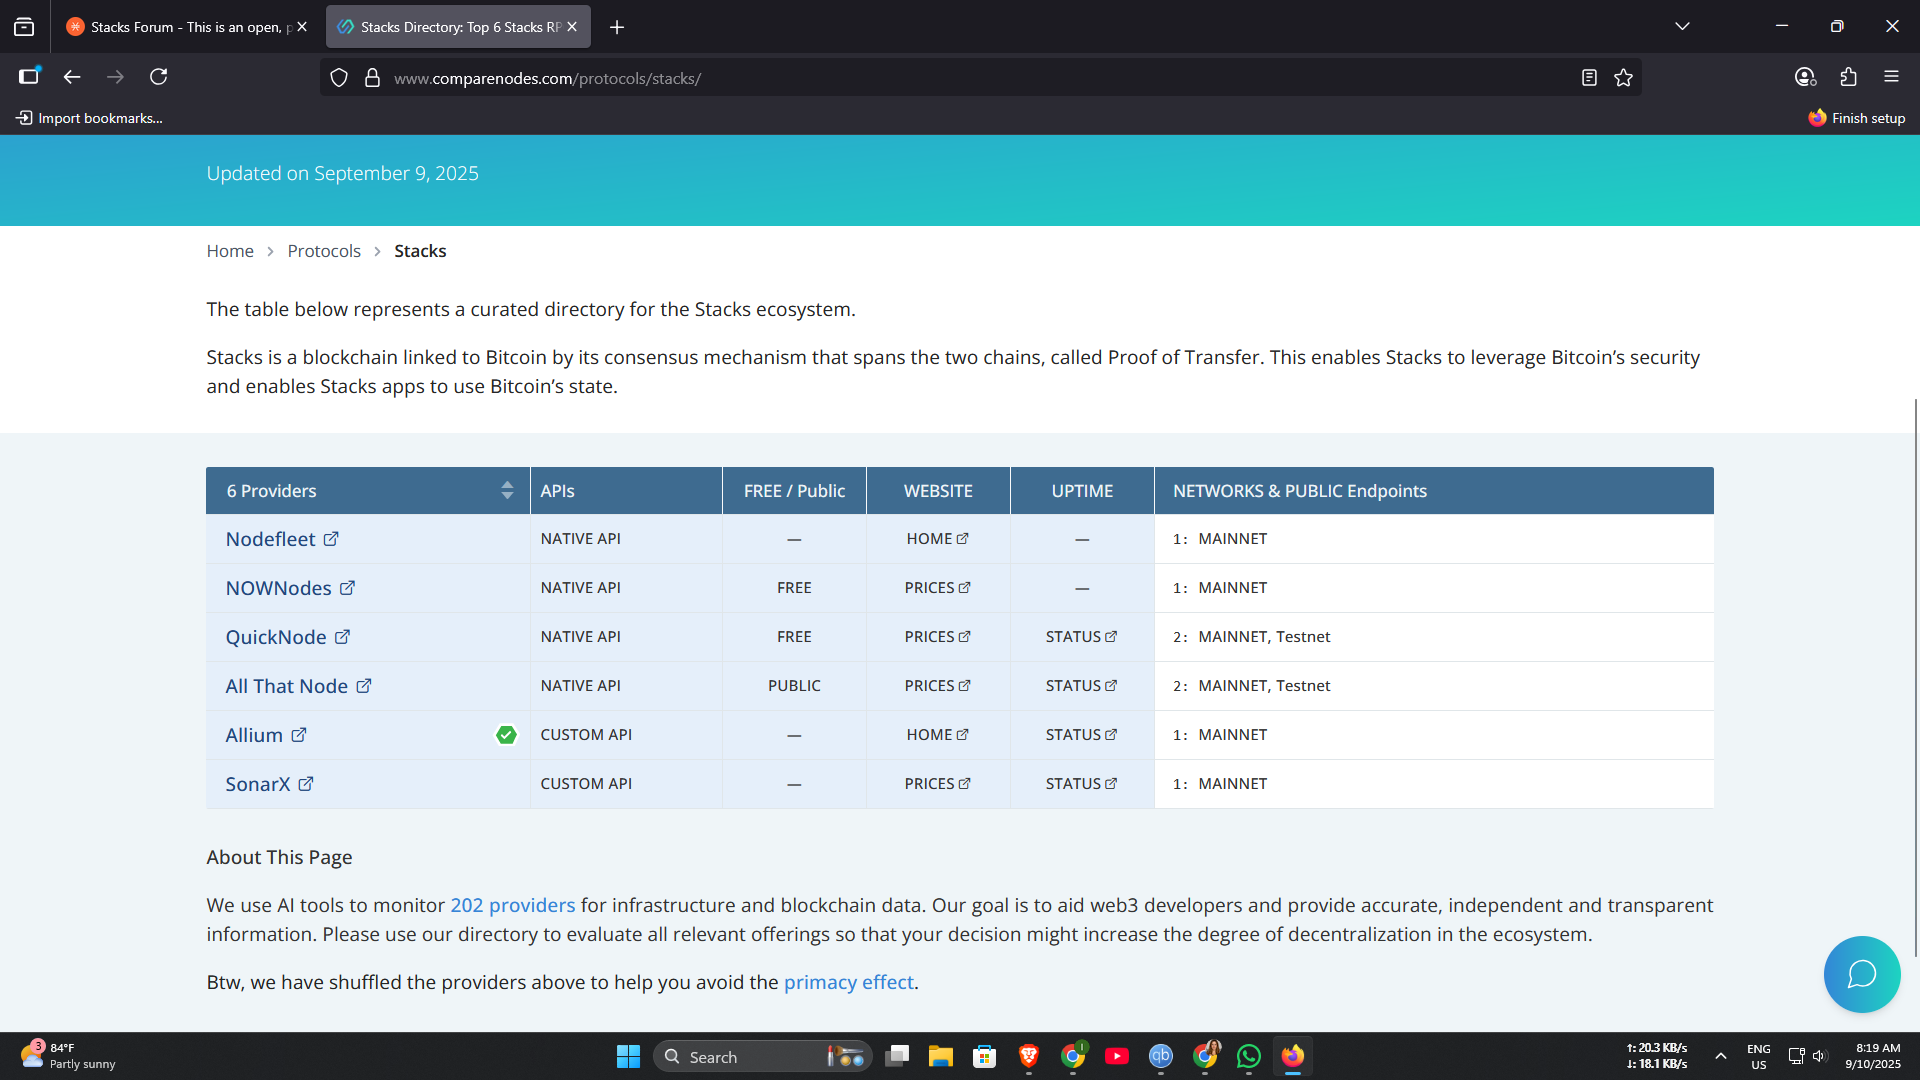Open Allium HOME website link
The height and width of the screenshot is (1080, 1920).
tap(937, 735)
